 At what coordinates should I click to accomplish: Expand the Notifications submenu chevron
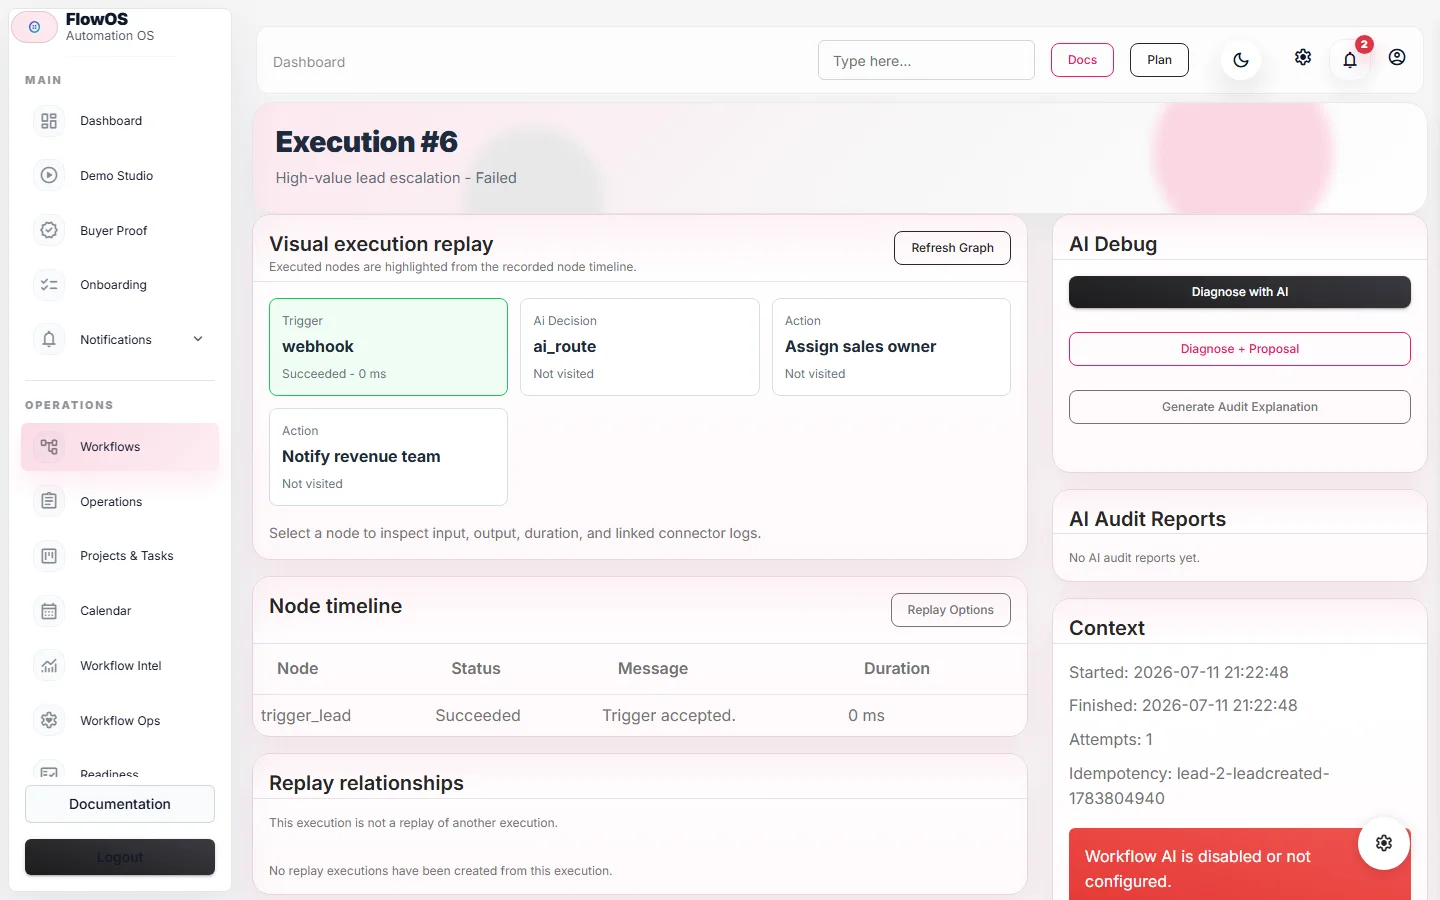pyautogui.click(x=198, y=339)
